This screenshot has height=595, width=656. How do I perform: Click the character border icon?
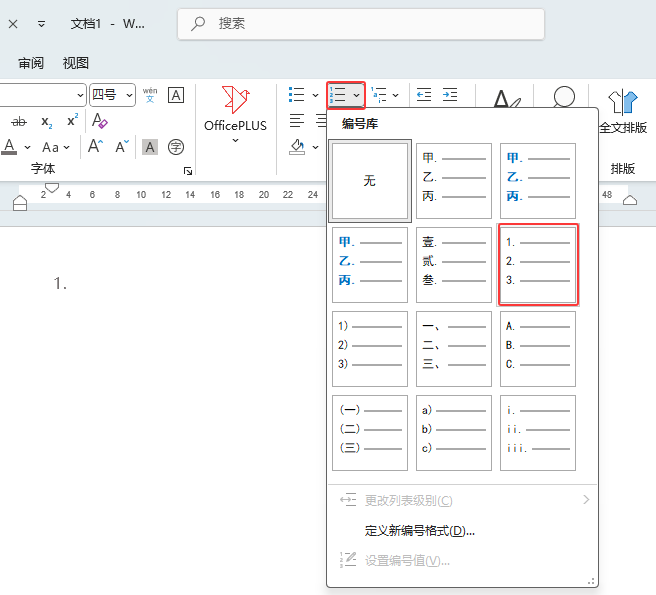(x=176, y=95)
